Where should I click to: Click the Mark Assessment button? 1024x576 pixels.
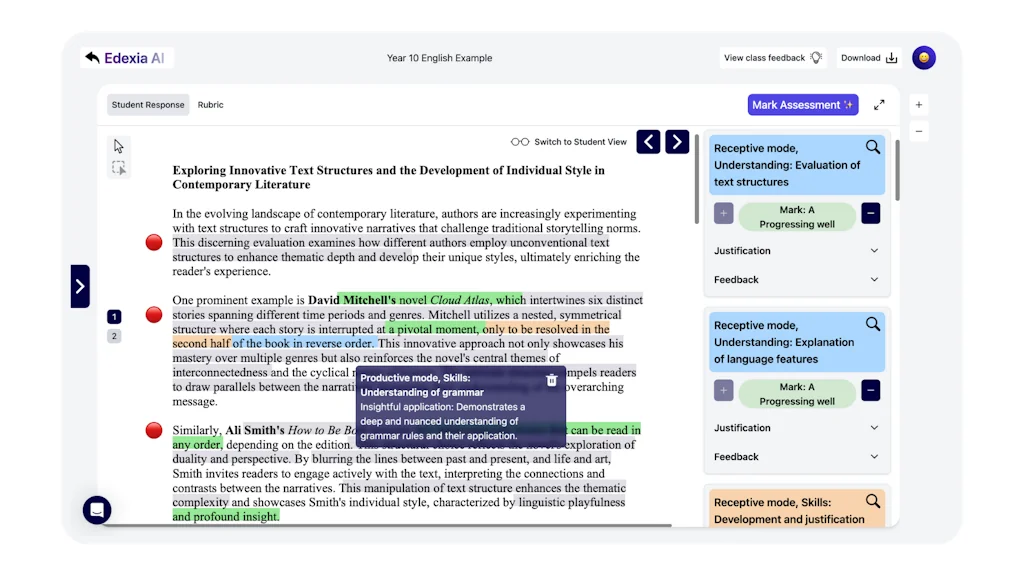(x=803, y=104)
